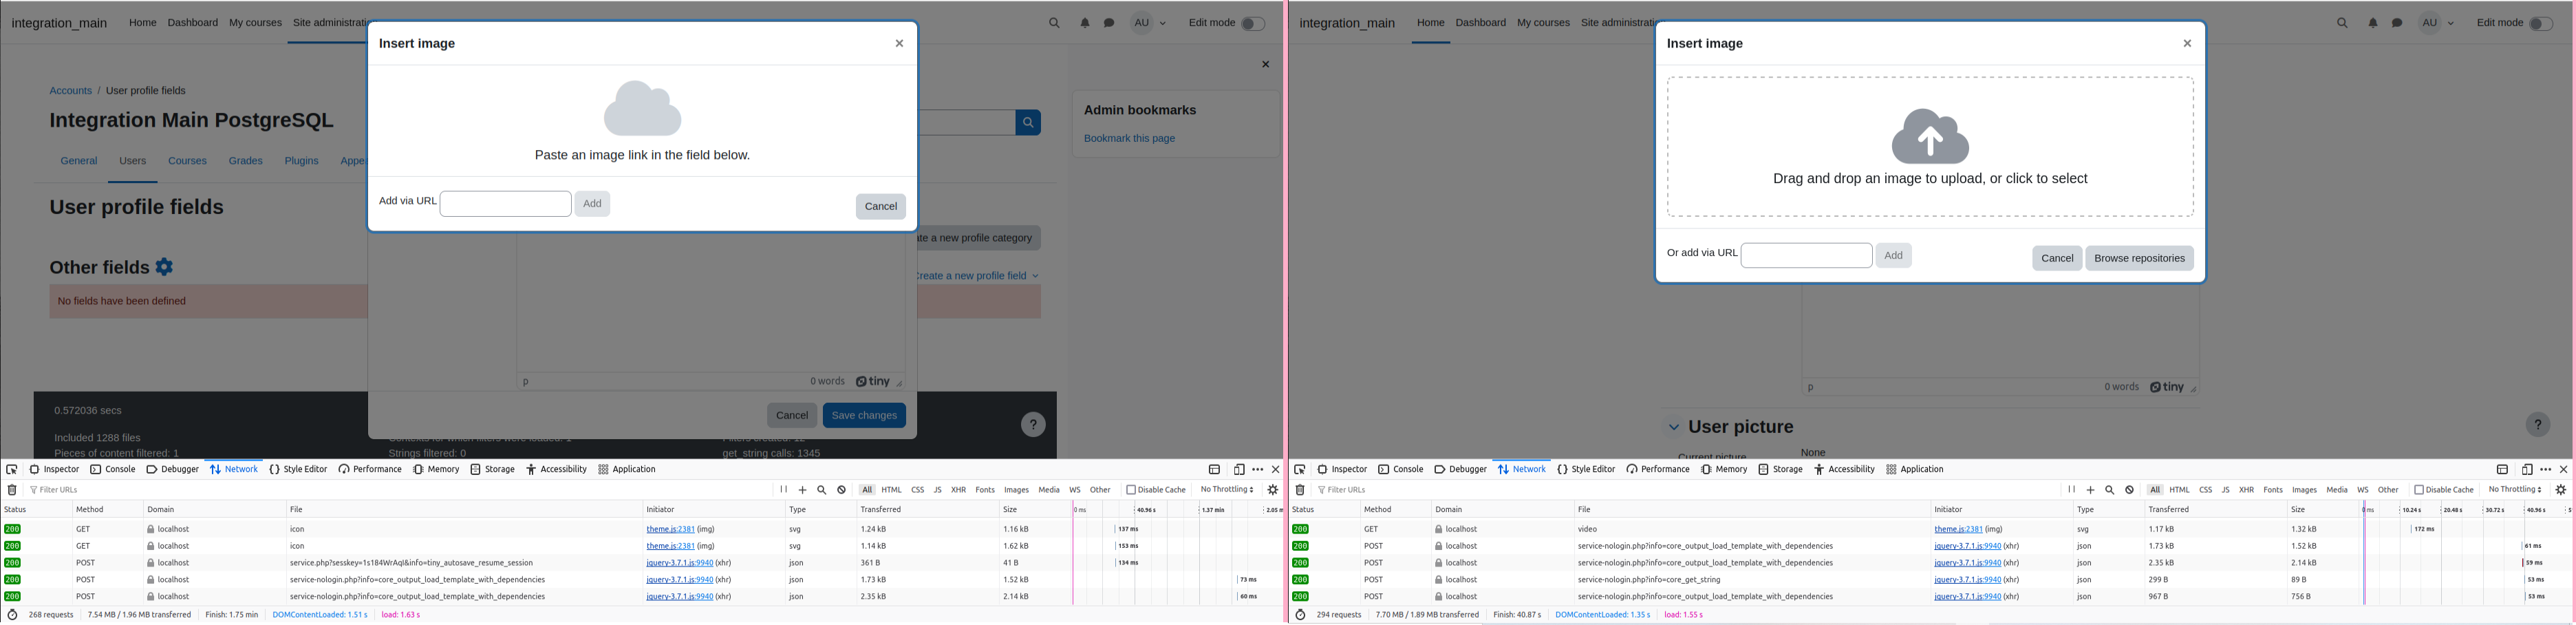Open network settings gear in right DevTools
Viewport: 2576px width, 625px height.
[x=2561, y=491]
